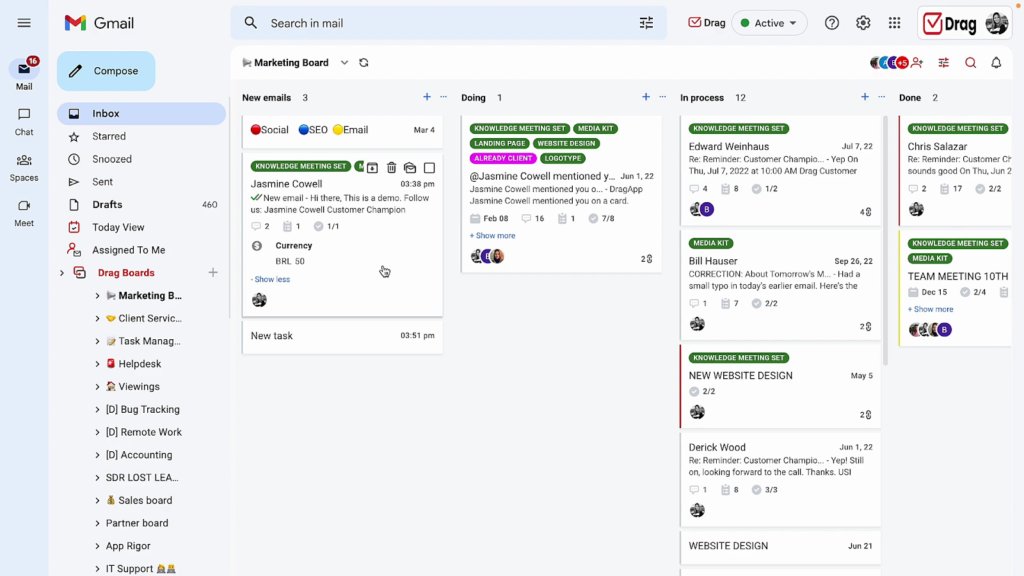Compose a new email

(x=106, y=71)
